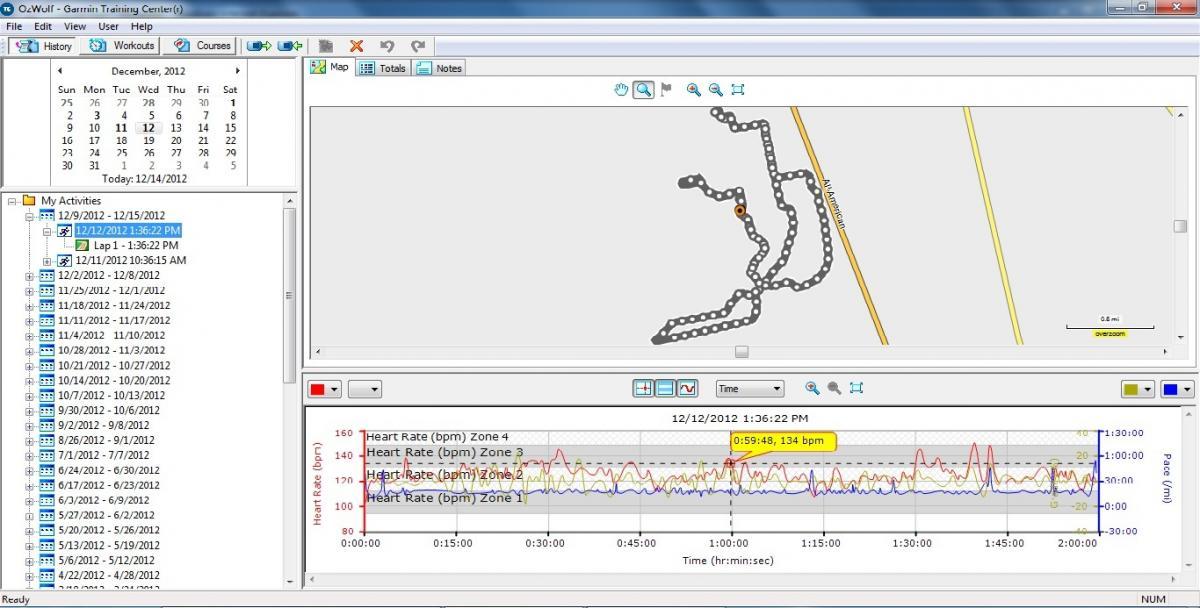Zoom in on the map with the plus magnifier
The height and width of the screenshot is (608, 1200).
(x=694, y=89)
